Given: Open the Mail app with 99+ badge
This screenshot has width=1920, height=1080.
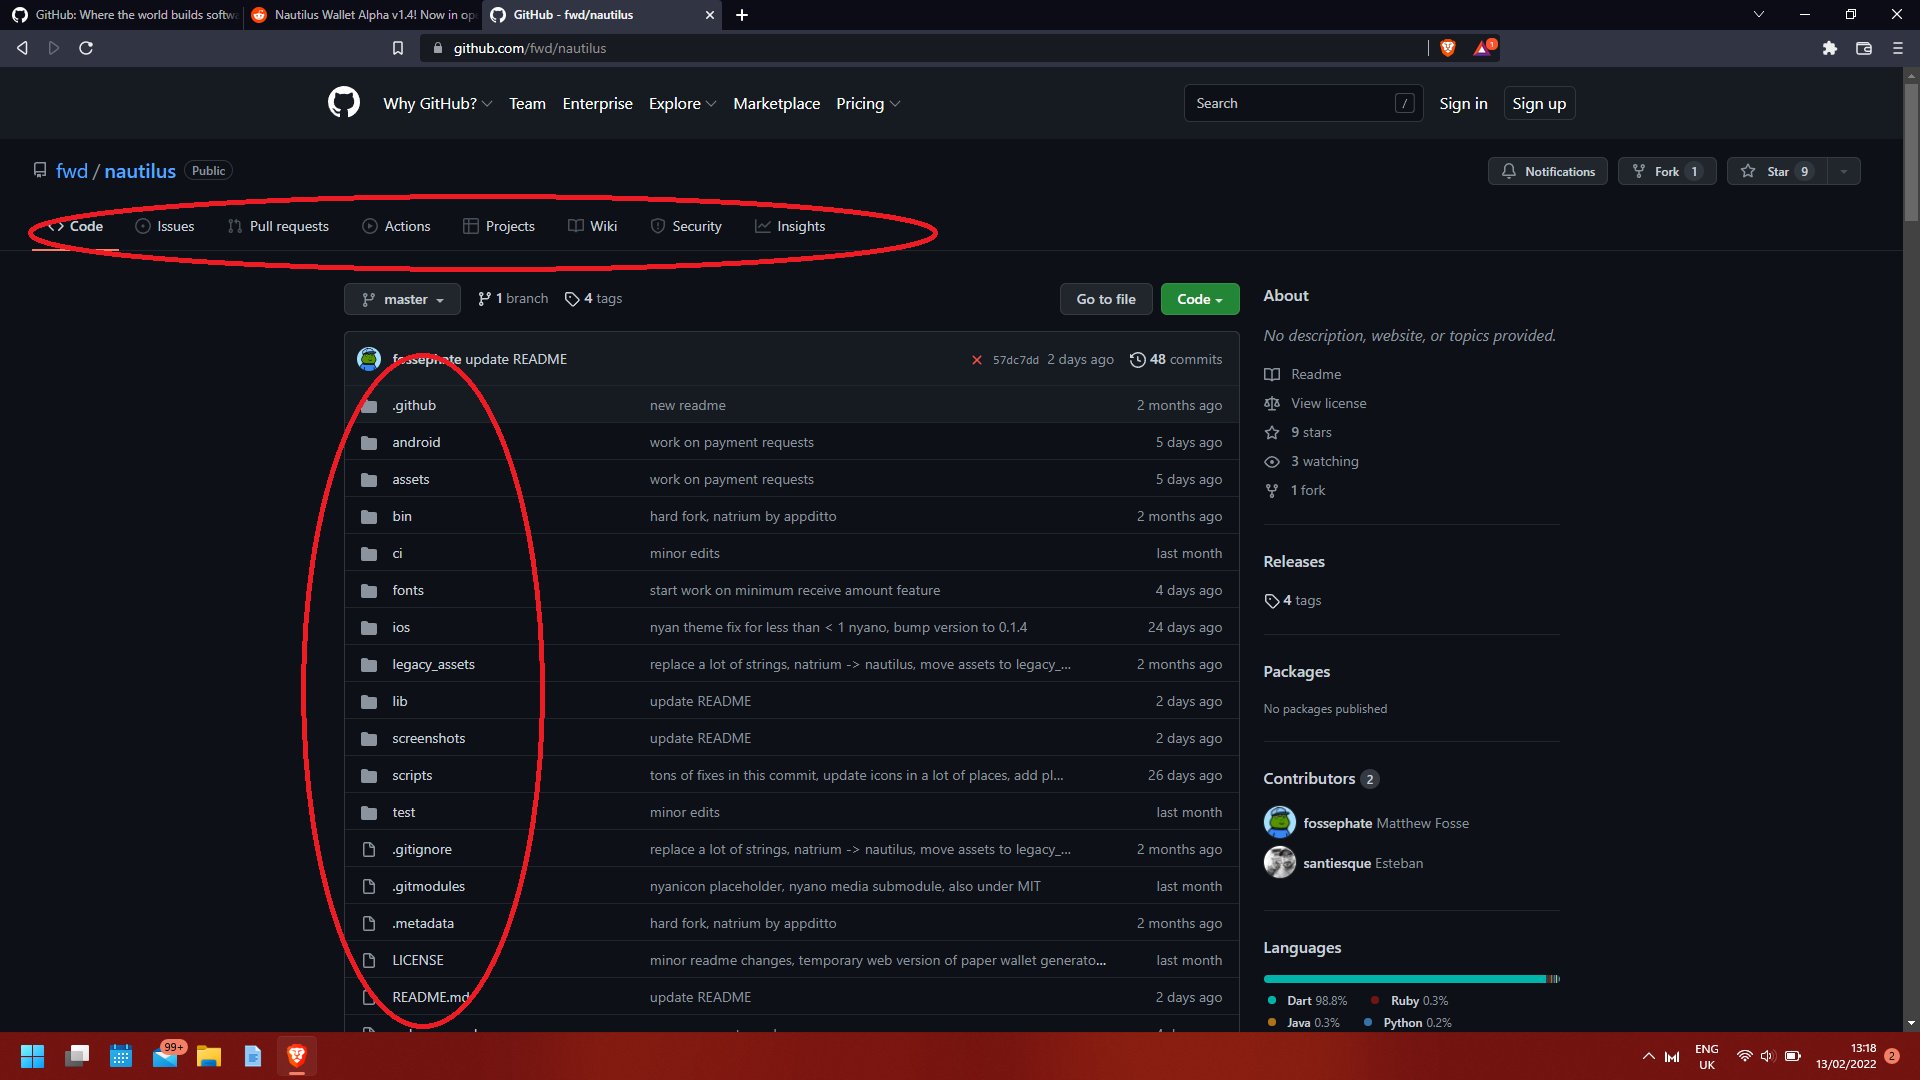Looking at the screenshot, I should click(165, 1056).
